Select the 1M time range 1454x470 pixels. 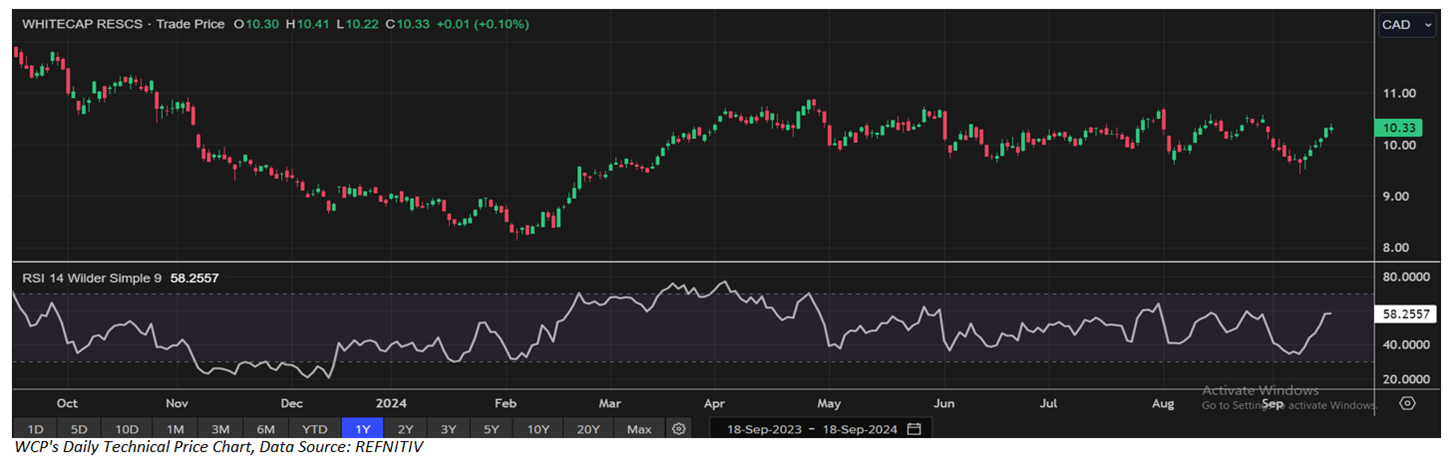click(x=174, y=429)
